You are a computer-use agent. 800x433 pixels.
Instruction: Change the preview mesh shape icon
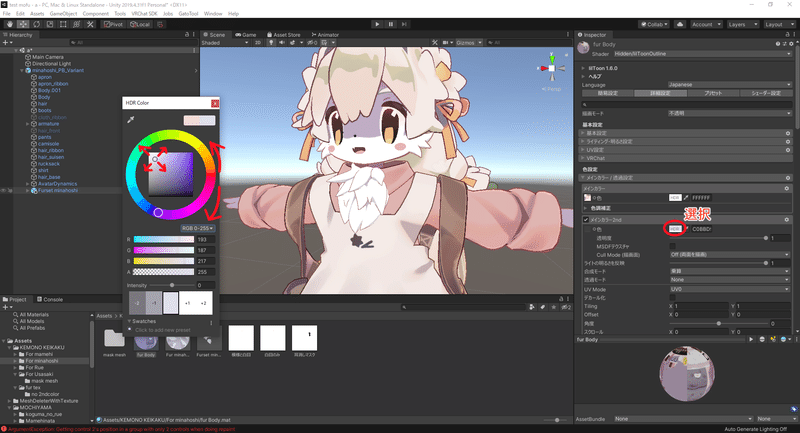pyautogui.click(x=762, y=339)
